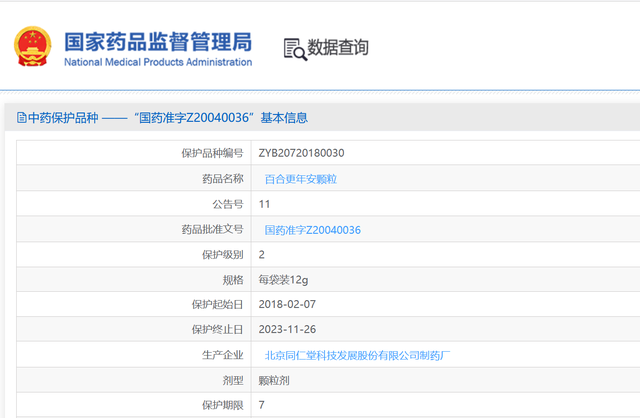
Task: Select the value 每袋装12g
Action: (283, 280)
